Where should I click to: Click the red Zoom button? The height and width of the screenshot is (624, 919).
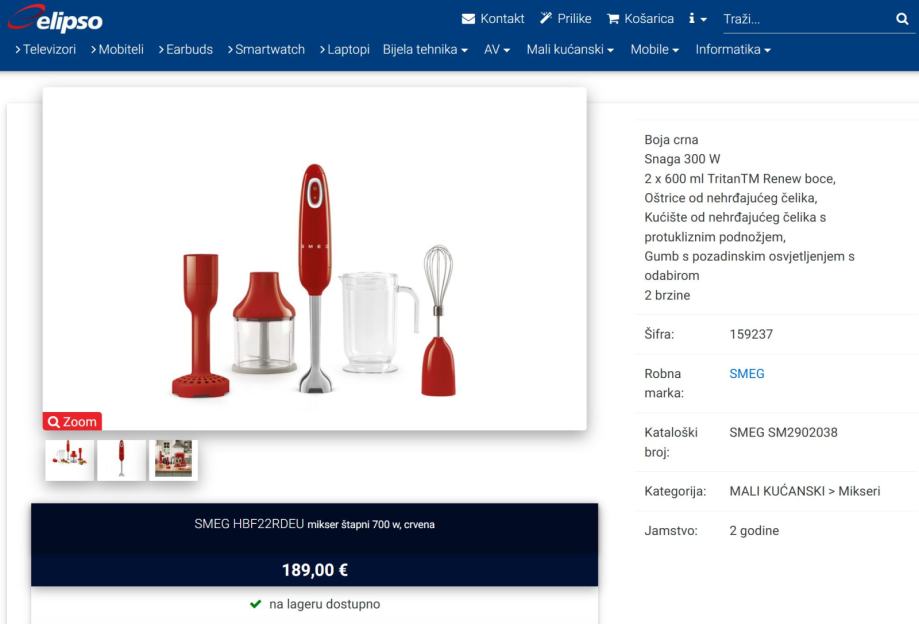pos(72,421)
